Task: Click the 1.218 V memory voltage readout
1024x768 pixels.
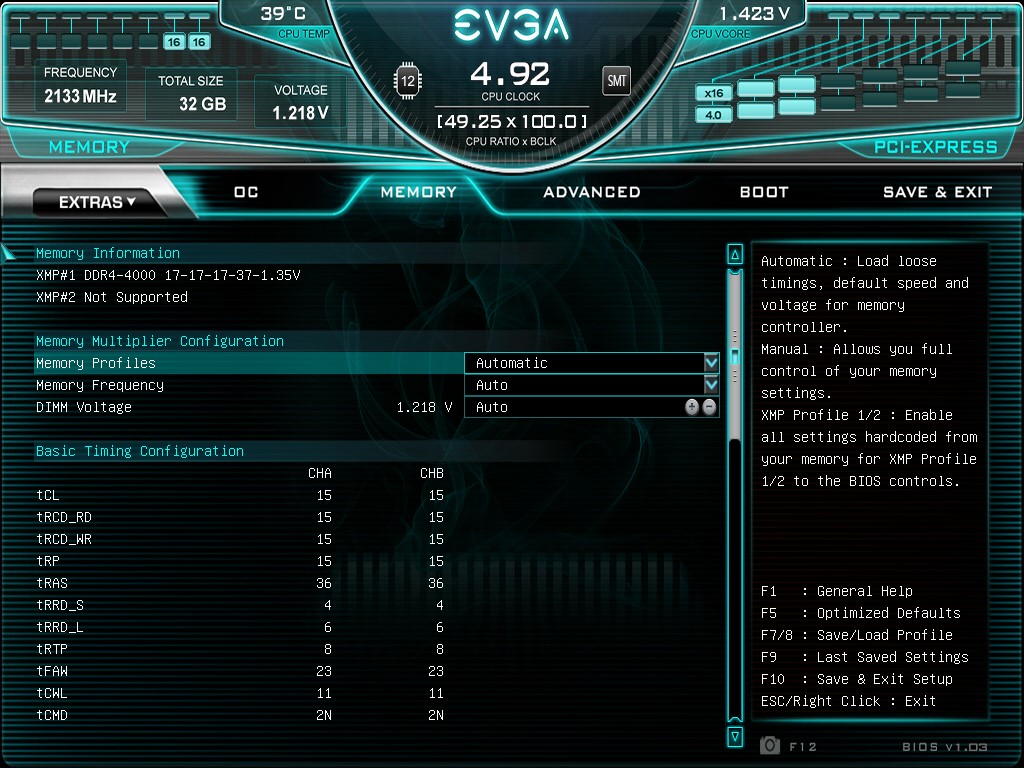Action: [x=300, y=113]
